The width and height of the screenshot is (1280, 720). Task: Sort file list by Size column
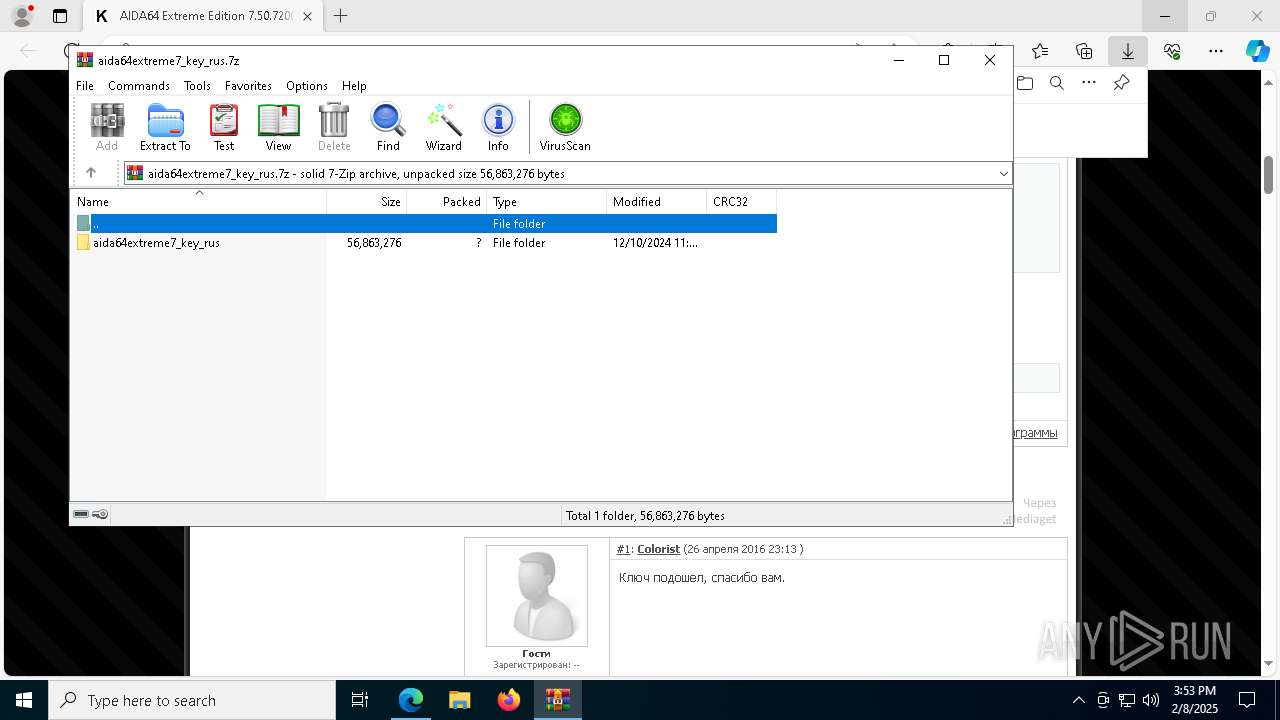[x=366, y=202]
